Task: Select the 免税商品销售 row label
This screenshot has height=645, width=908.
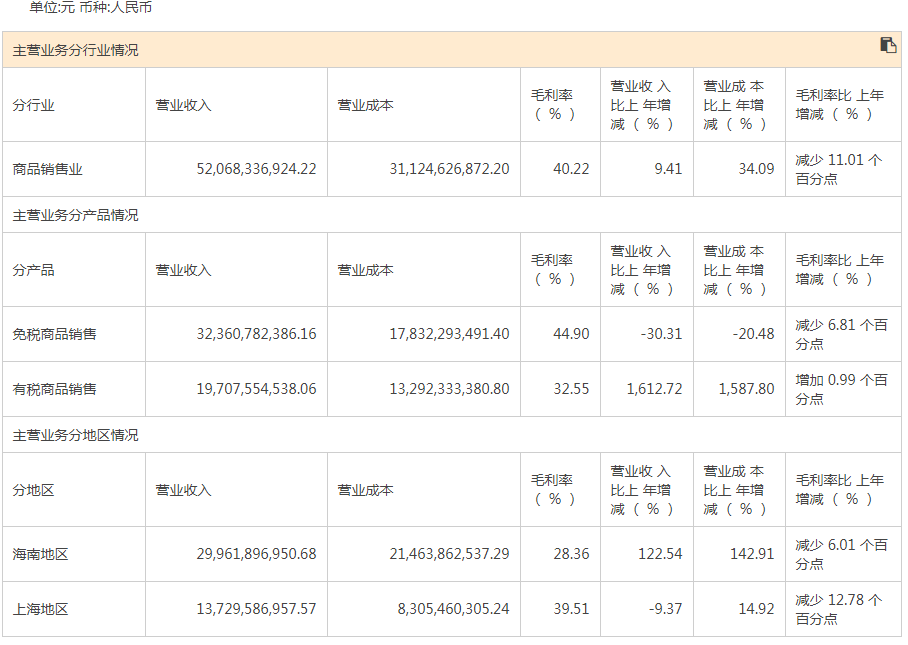Action: [x=55, y=334]
